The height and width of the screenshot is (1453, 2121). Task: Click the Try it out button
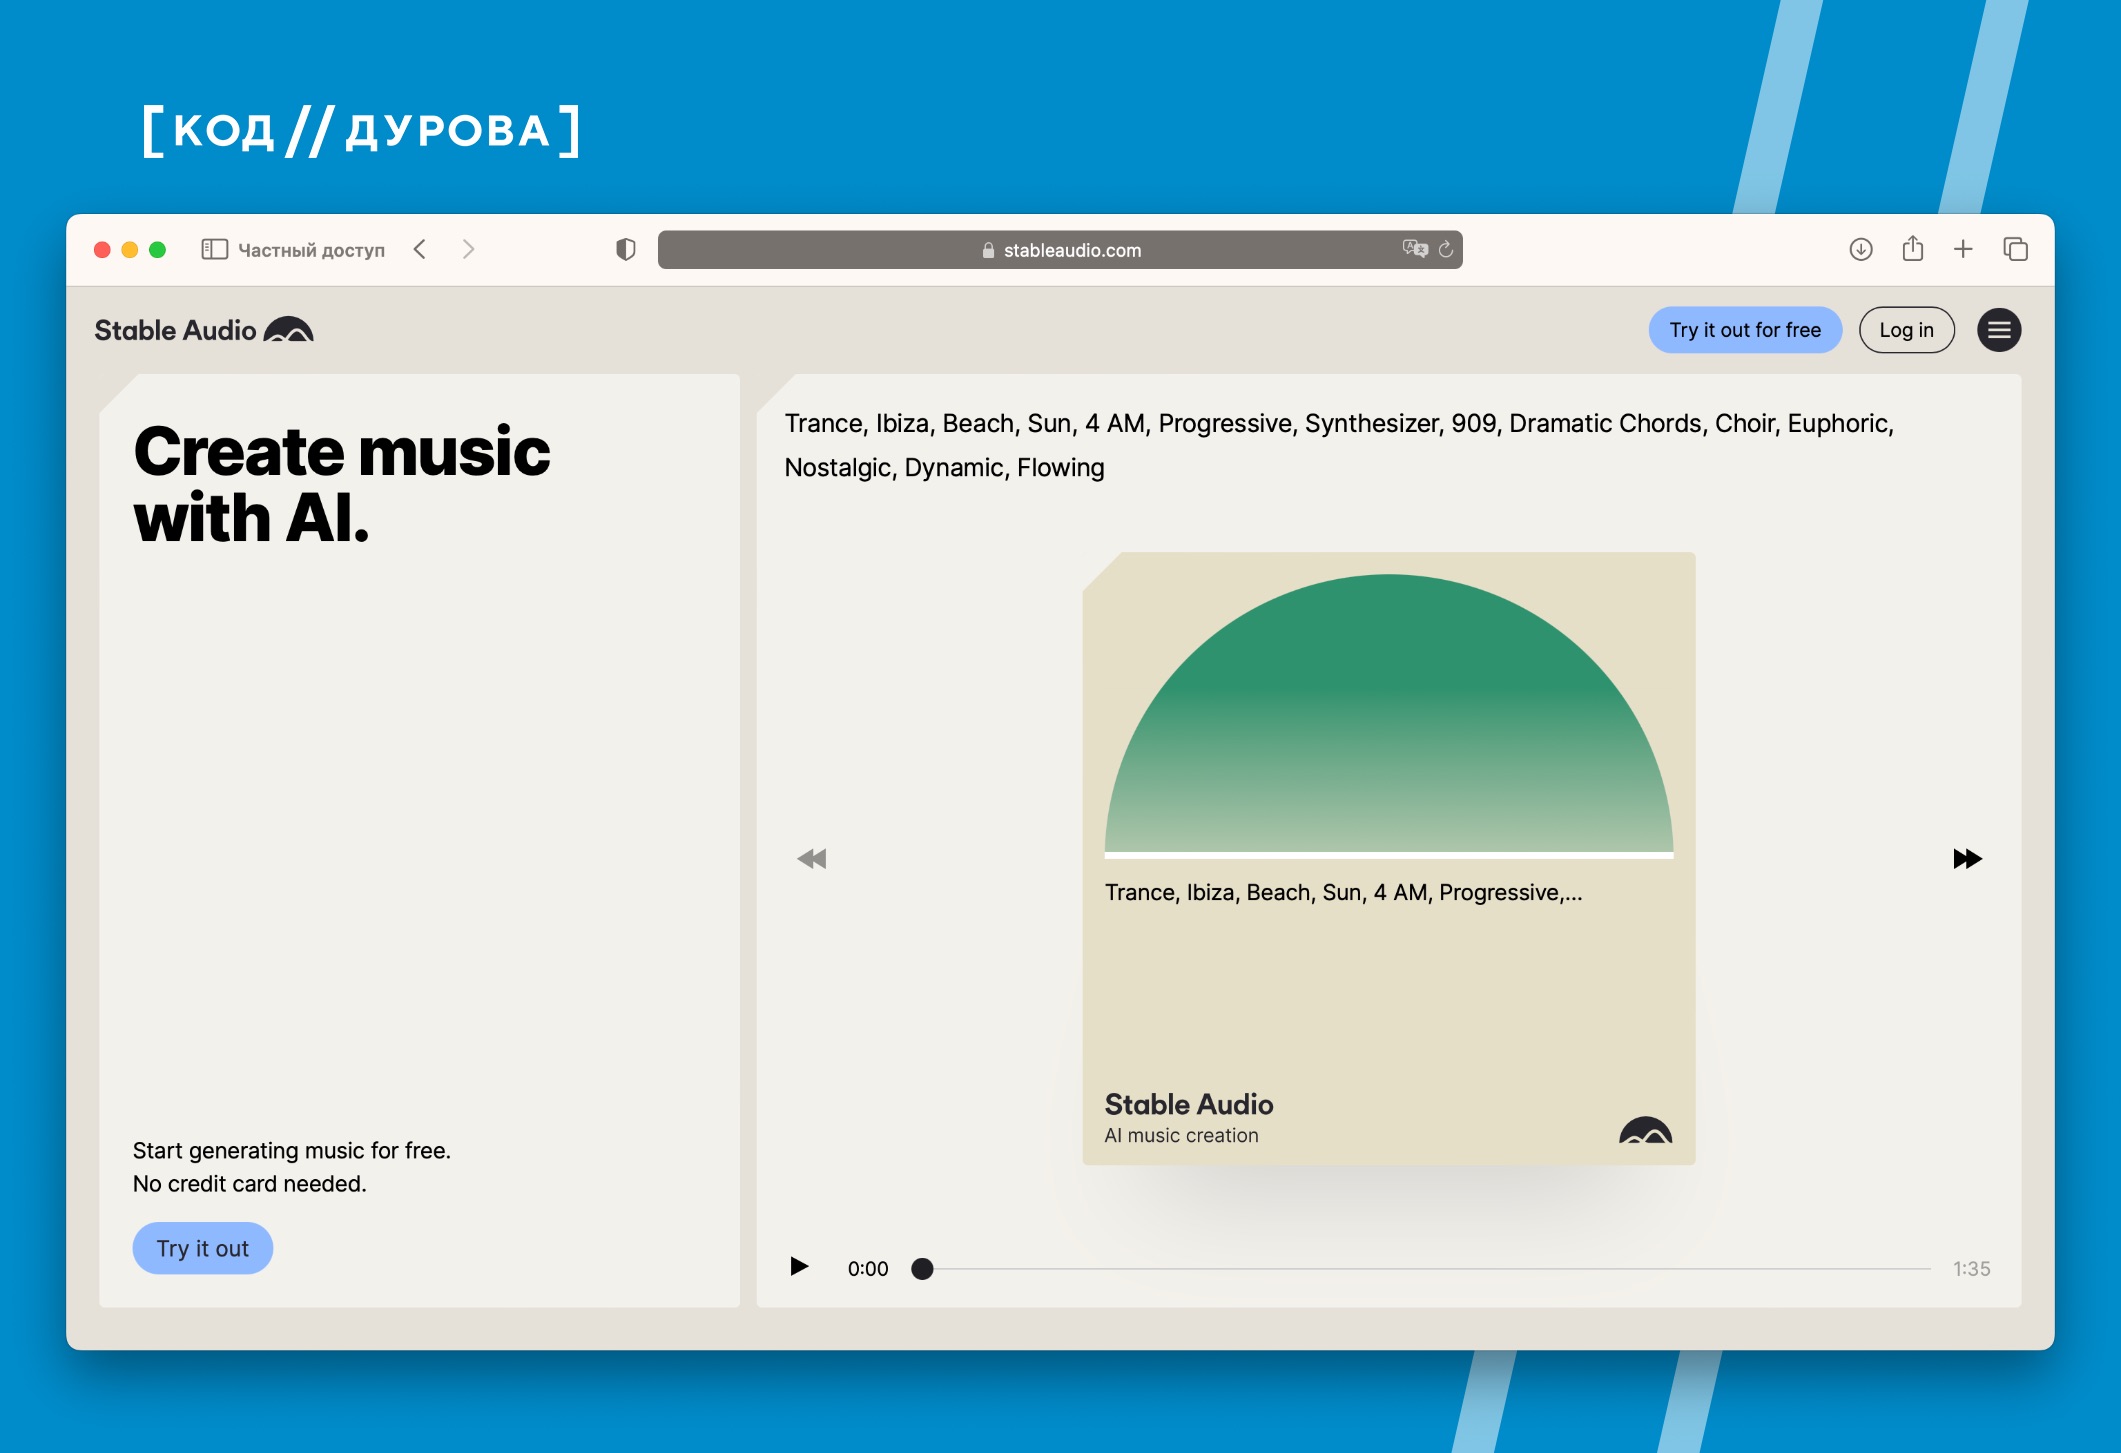tap(203, 1248)
